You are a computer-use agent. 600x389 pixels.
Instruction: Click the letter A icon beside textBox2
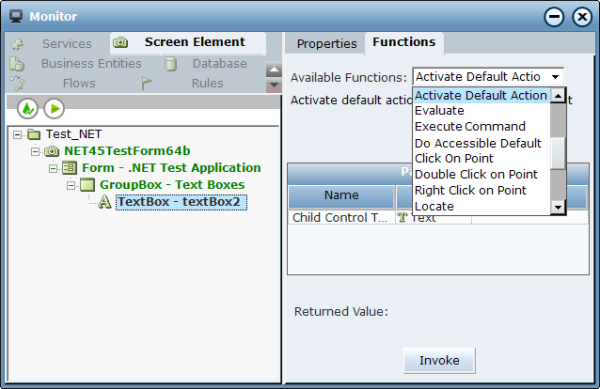tap(104, 202)
